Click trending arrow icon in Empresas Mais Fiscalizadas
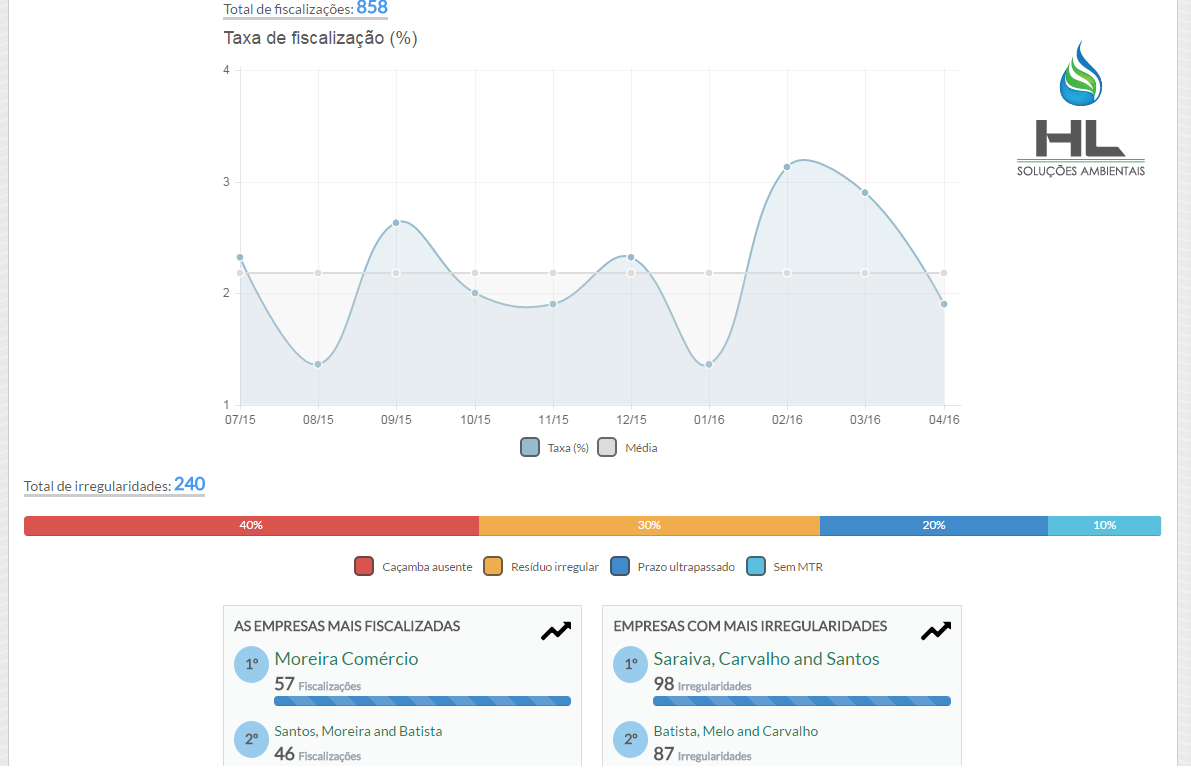The height and width of the screenshot is (771, 1191). coord(556,631)
